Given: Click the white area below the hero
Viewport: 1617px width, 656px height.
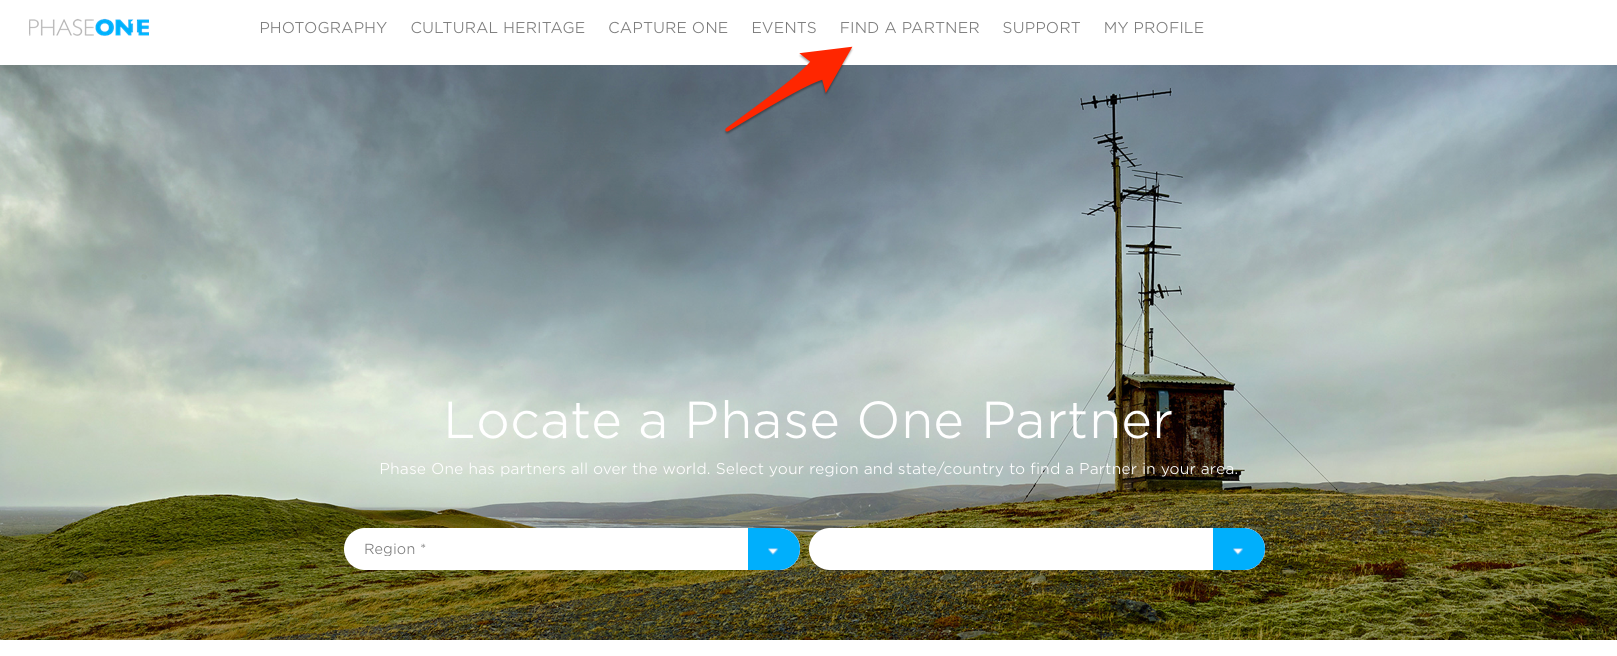Looking at the screenshot, I should [808, 648].
